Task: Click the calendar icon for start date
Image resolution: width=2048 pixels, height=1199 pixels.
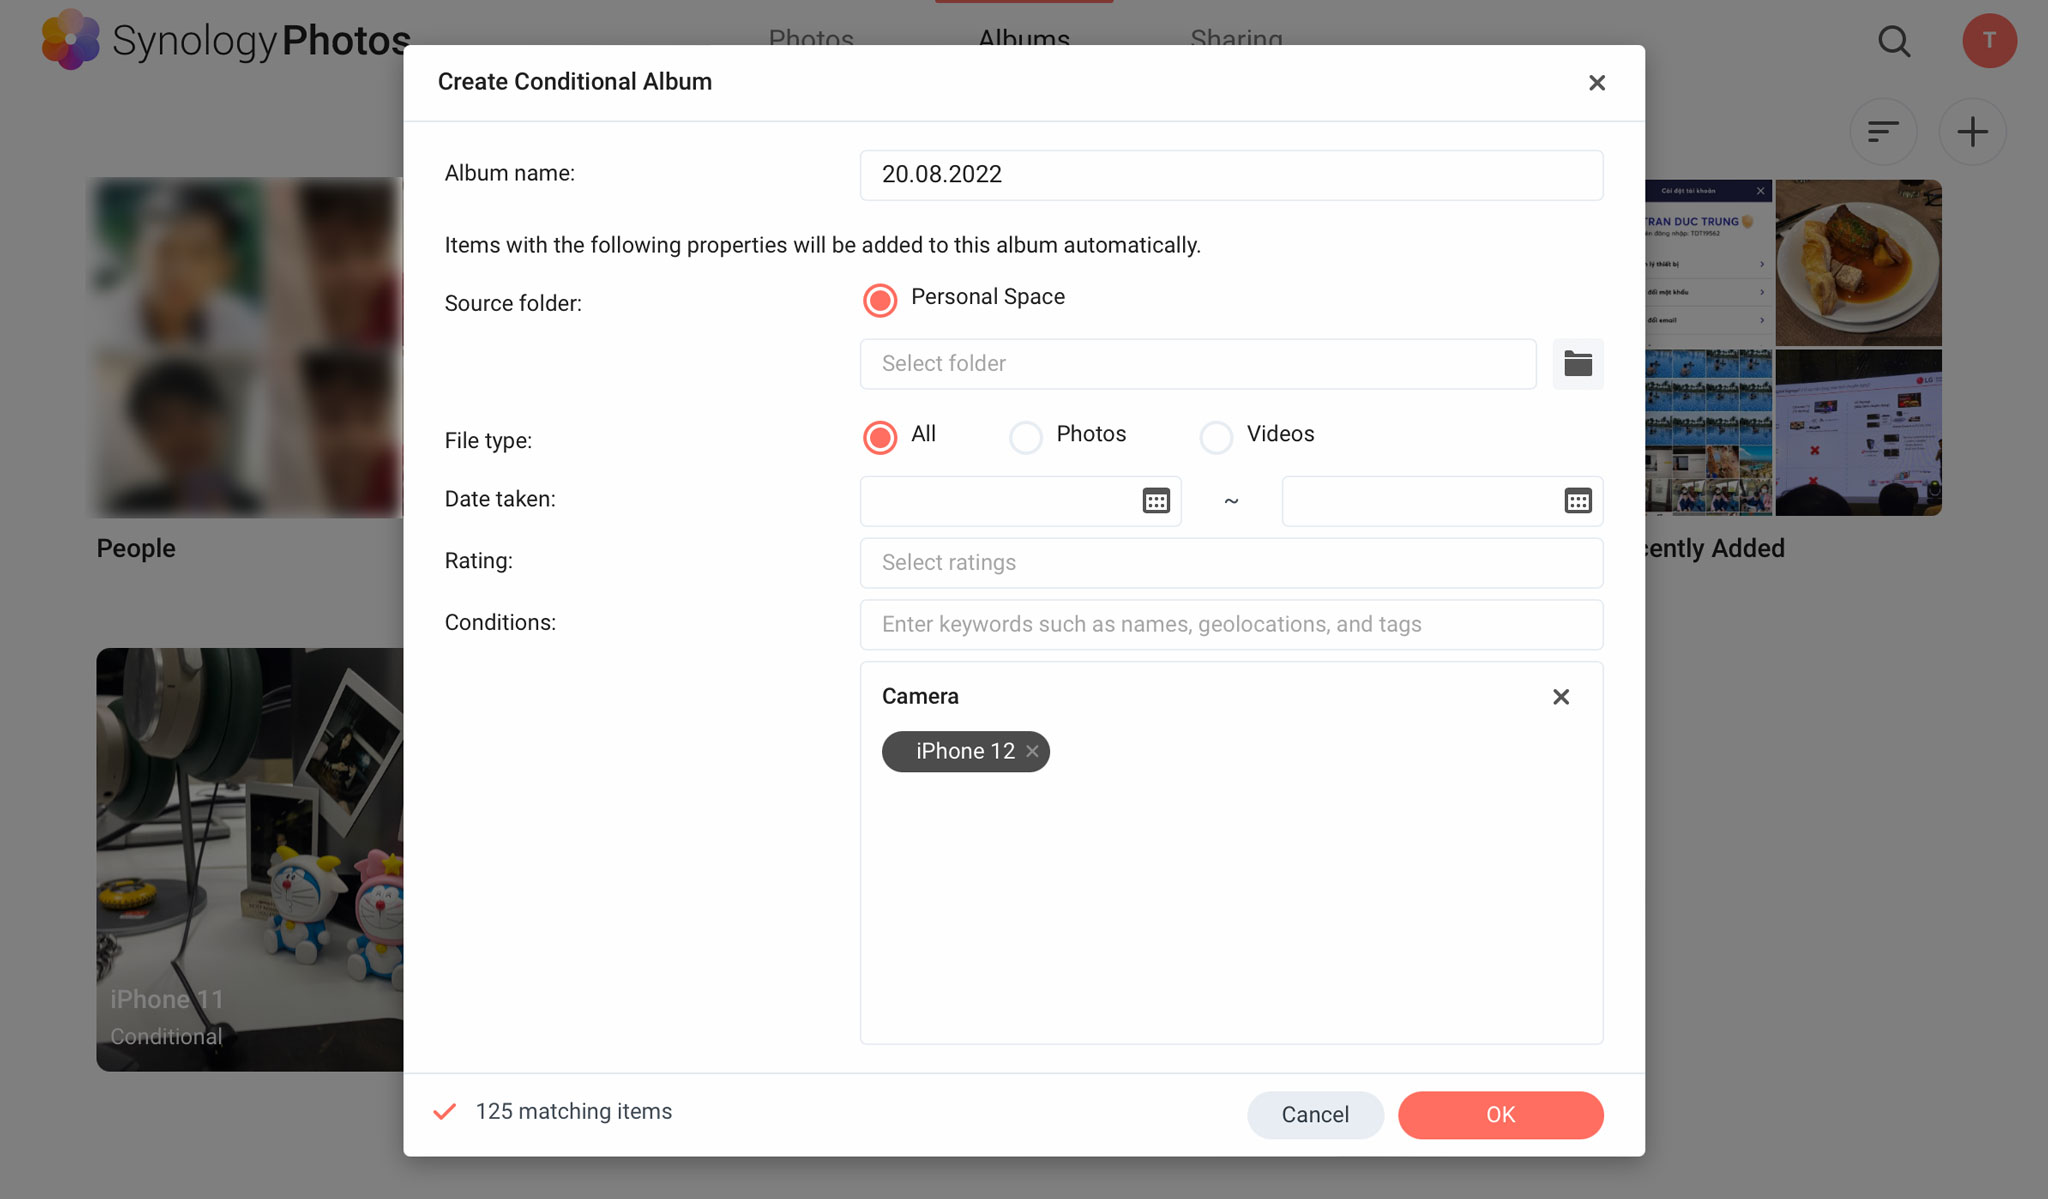Action: point(1155,501)
